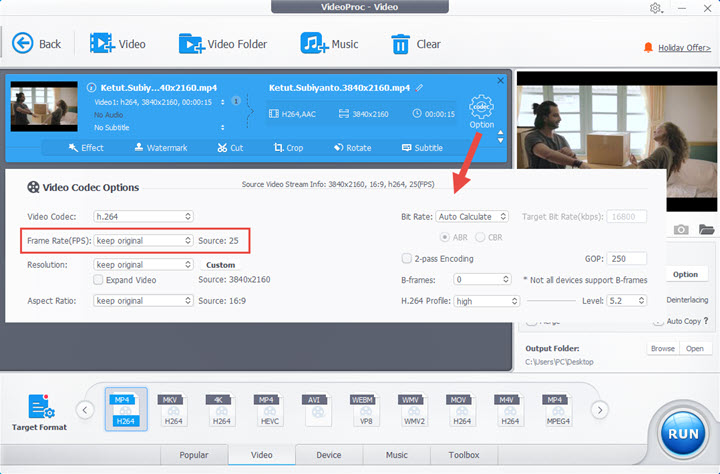
Task: Open Target Format settings
Action: tap(39, 412)
